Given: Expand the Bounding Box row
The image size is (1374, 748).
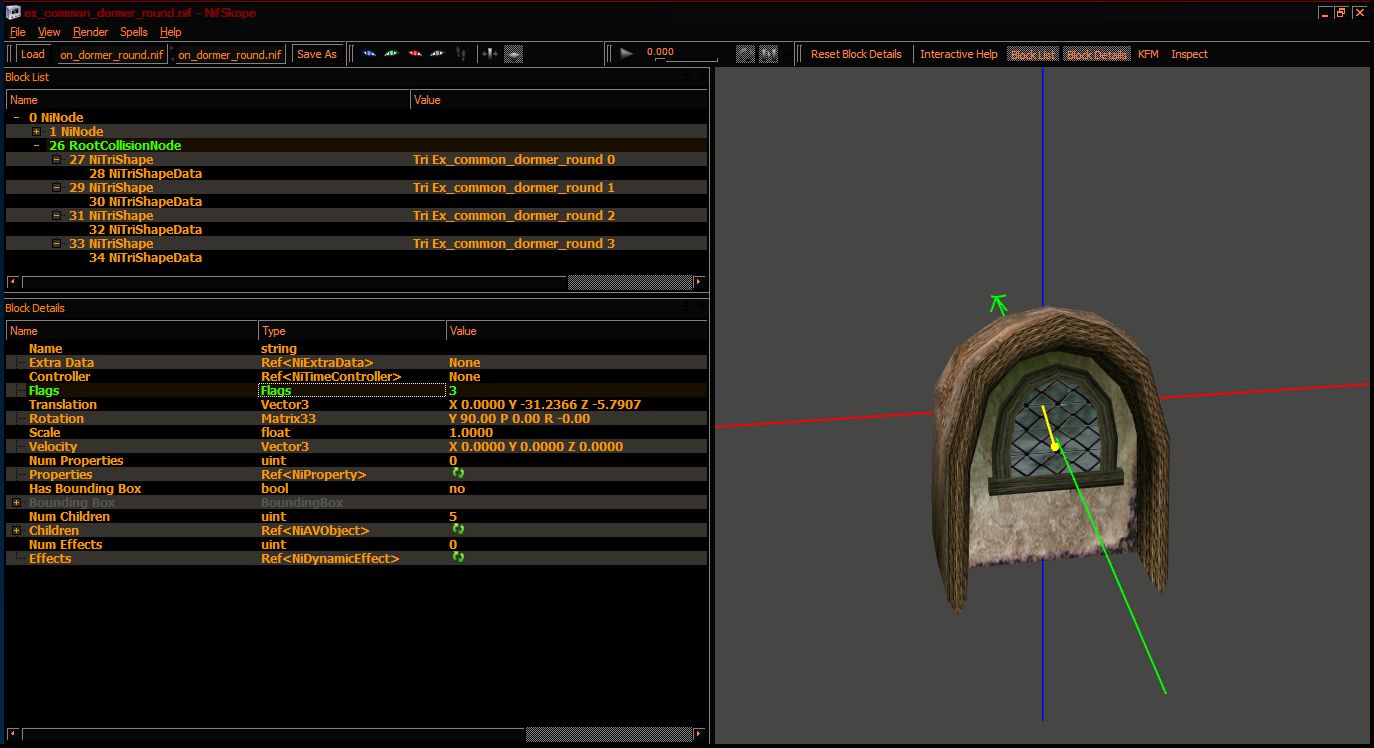Looking at the screenshot, I should point(17,502).
